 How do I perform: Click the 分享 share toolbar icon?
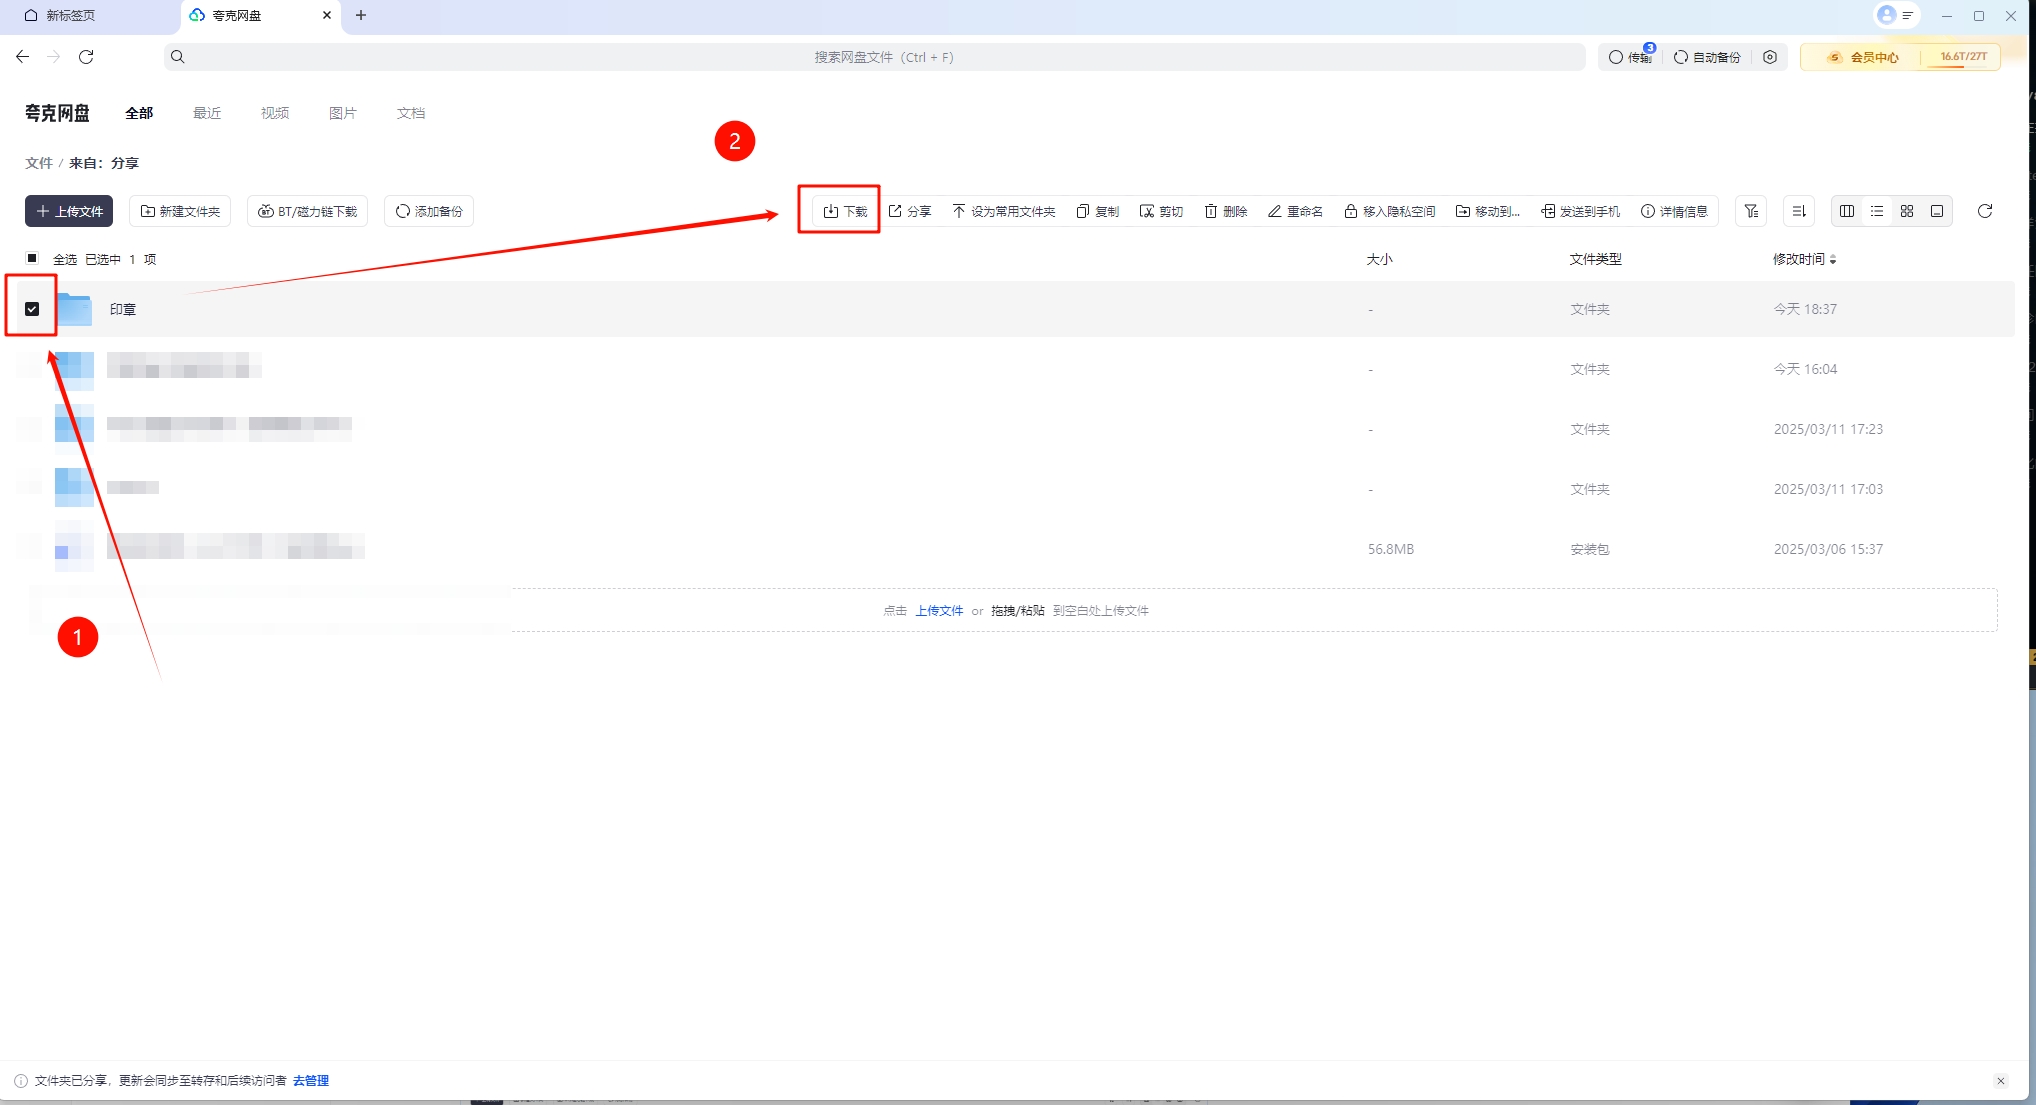pos(895,211)
